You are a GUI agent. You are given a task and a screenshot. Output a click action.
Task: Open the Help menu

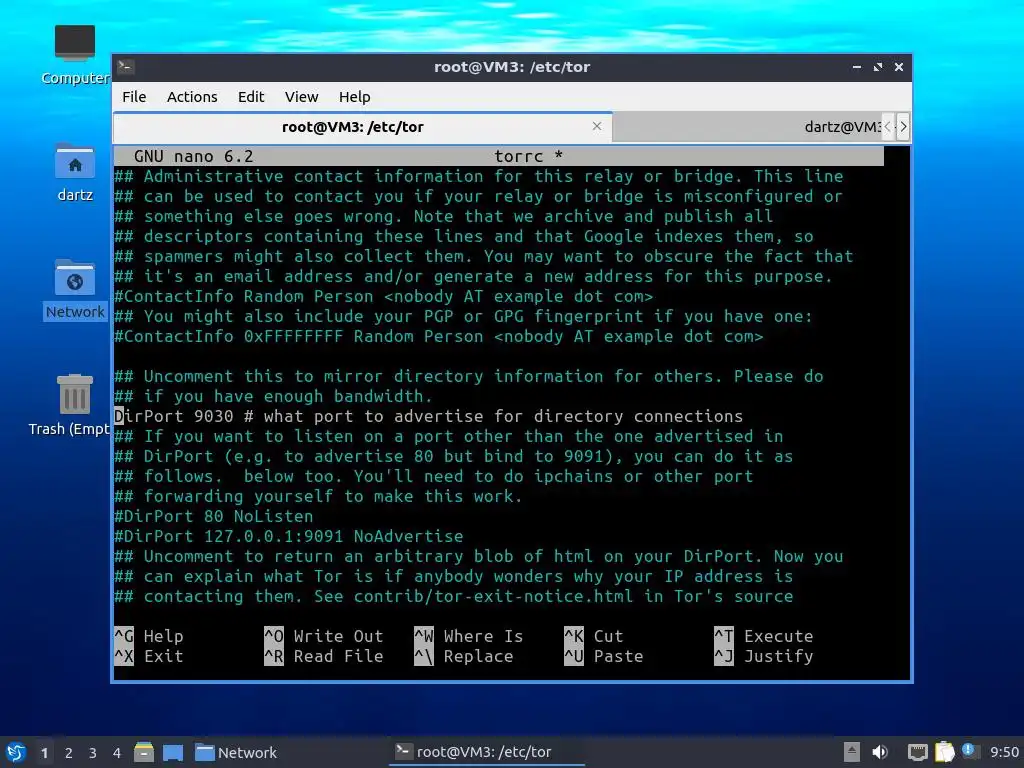click(x=355, y=97)
